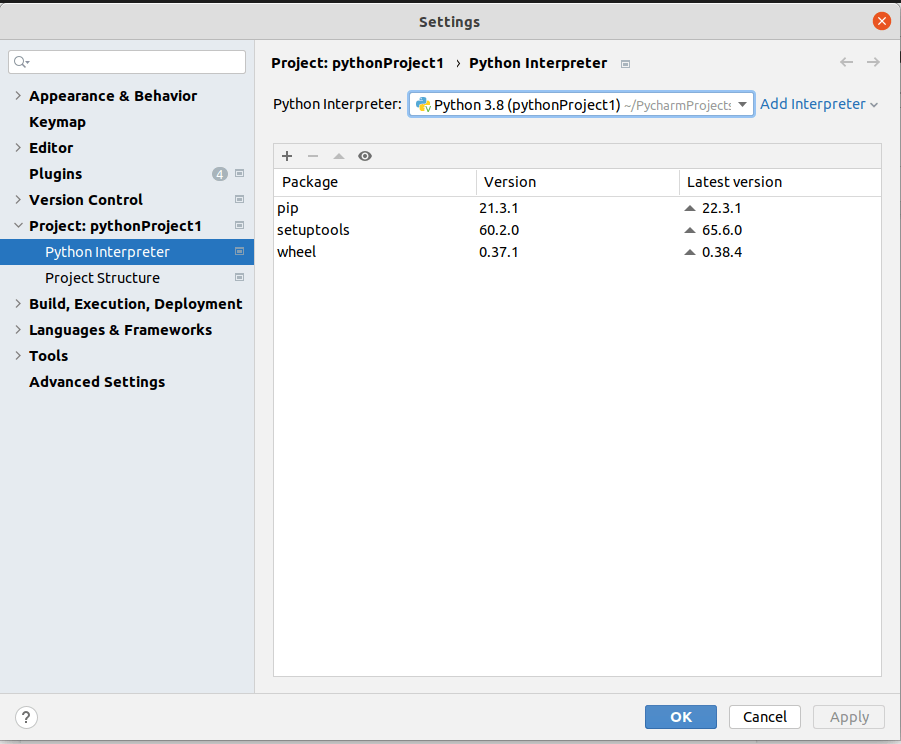Click the back navigation arrow
Screen dimensions: 901x744
[847, 63]
